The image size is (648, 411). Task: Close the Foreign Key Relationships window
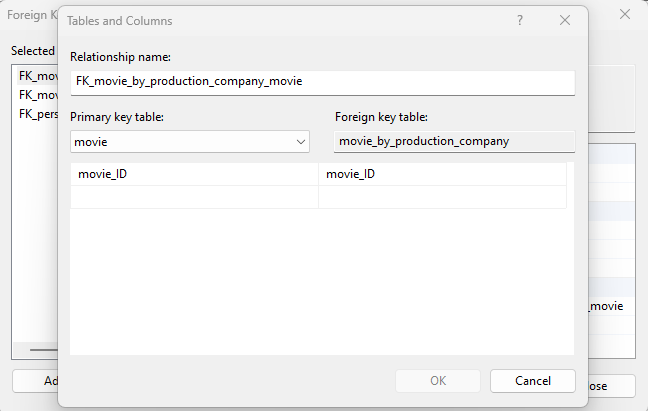[625, 15]
